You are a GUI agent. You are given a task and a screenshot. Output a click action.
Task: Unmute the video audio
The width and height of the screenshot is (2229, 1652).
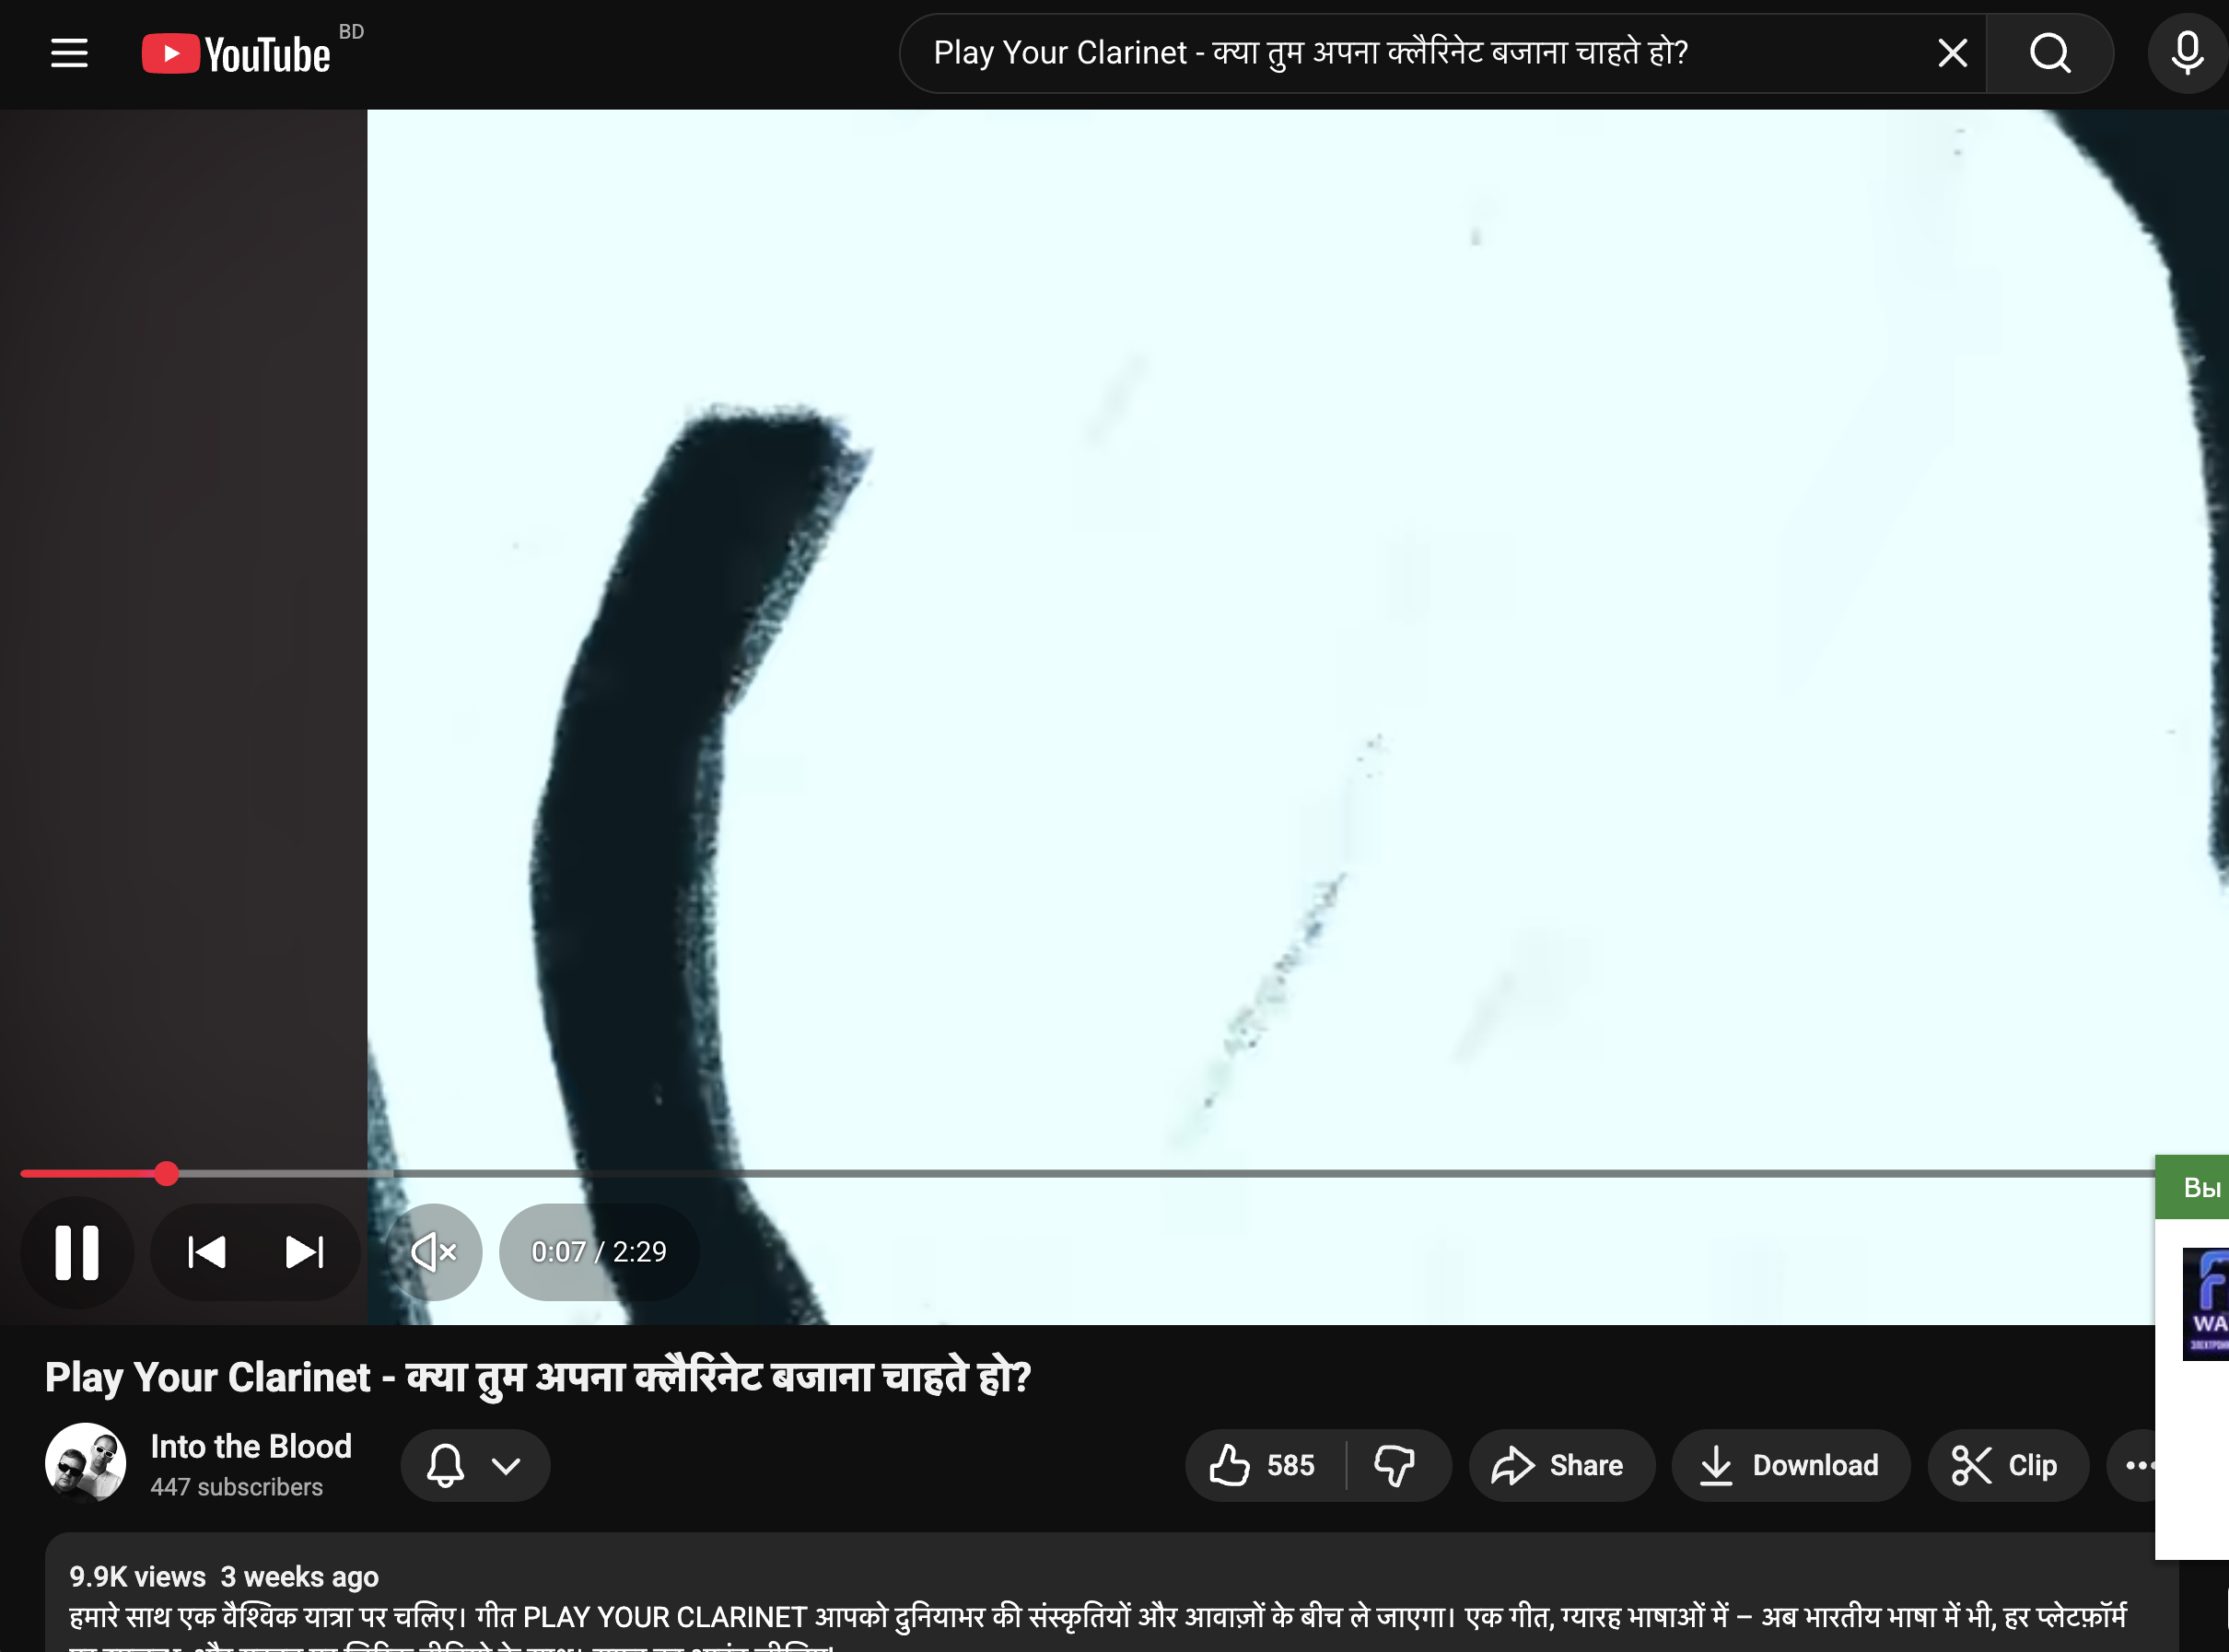[434, 1251]
